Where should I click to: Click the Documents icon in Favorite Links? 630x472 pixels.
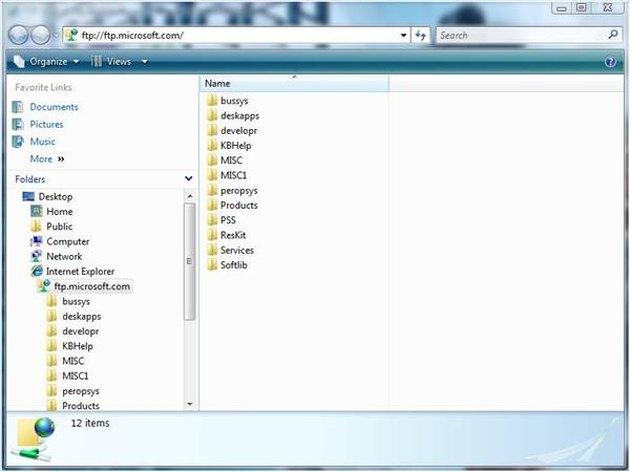18,107
